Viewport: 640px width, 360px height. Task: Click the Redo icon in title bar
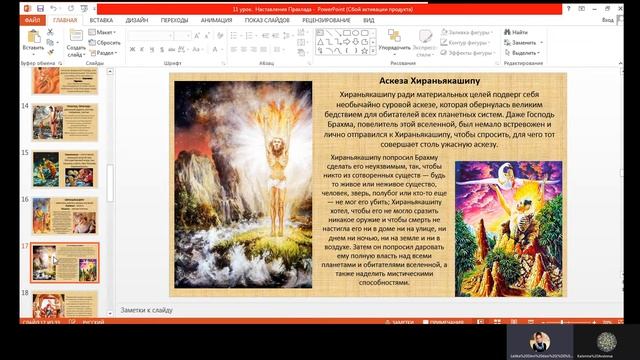(71, 9)
